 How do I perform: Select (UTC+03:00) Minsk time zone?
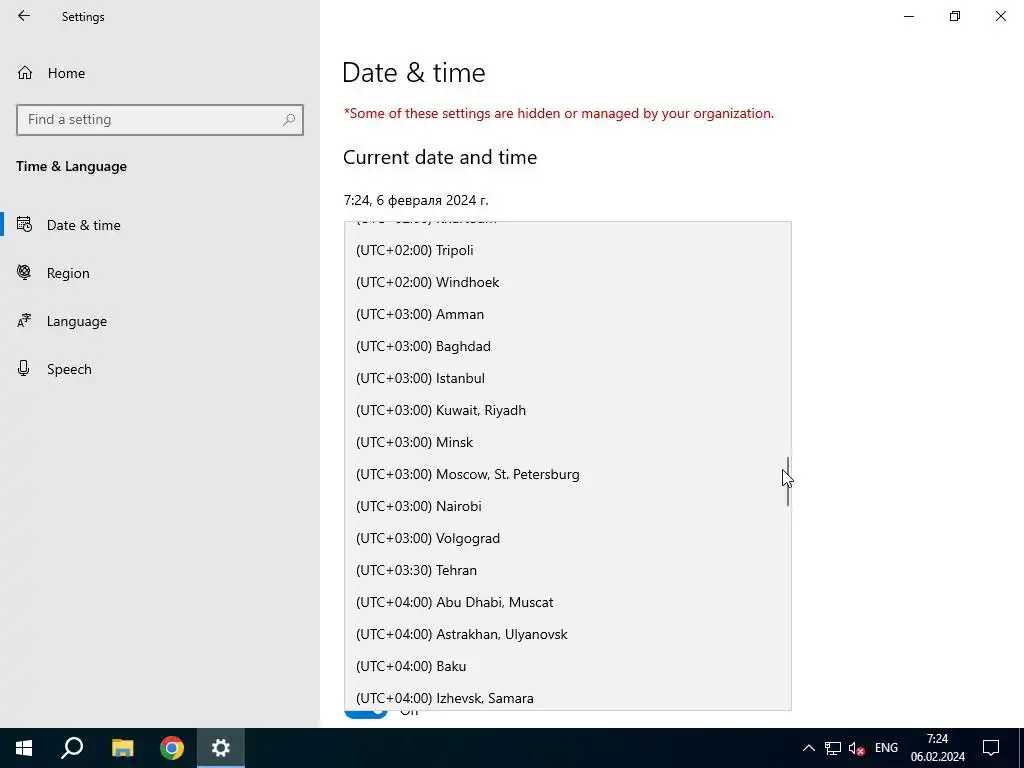[x=568, y=442]
